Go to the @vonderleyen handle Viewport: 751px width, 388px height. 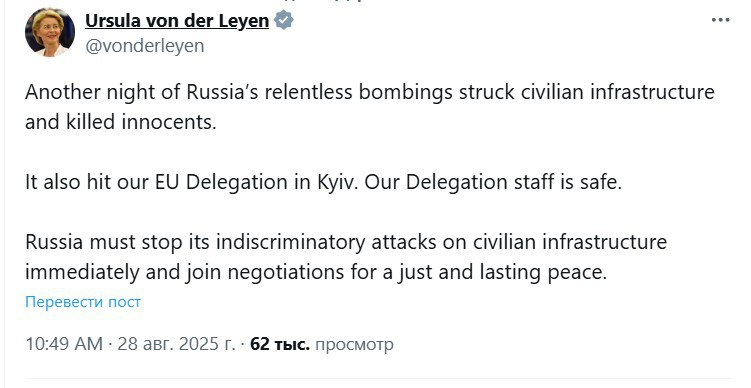tap(144, 46)
